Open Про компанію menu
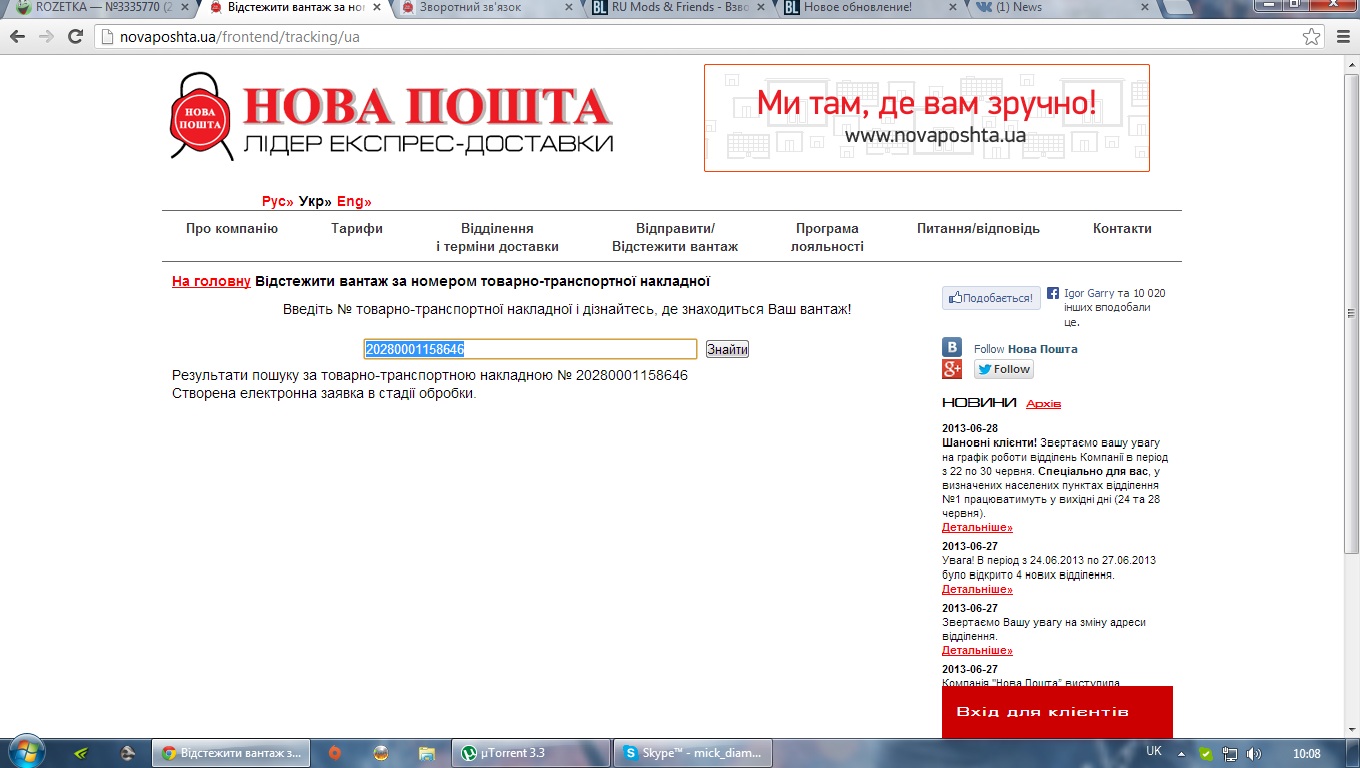This screenshot has width=1360, height=768. coord(232,228)
